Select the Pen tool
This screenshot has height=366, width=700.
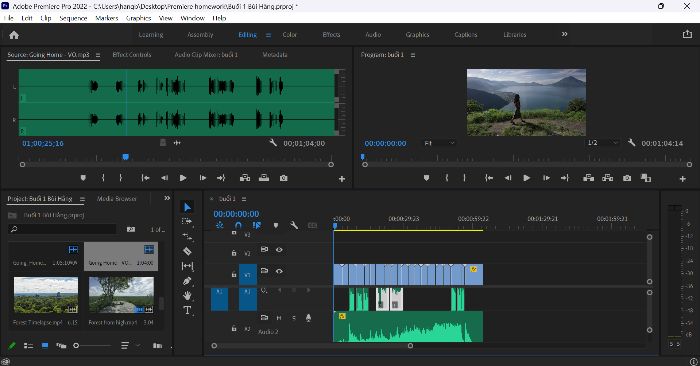click(187, 281)
